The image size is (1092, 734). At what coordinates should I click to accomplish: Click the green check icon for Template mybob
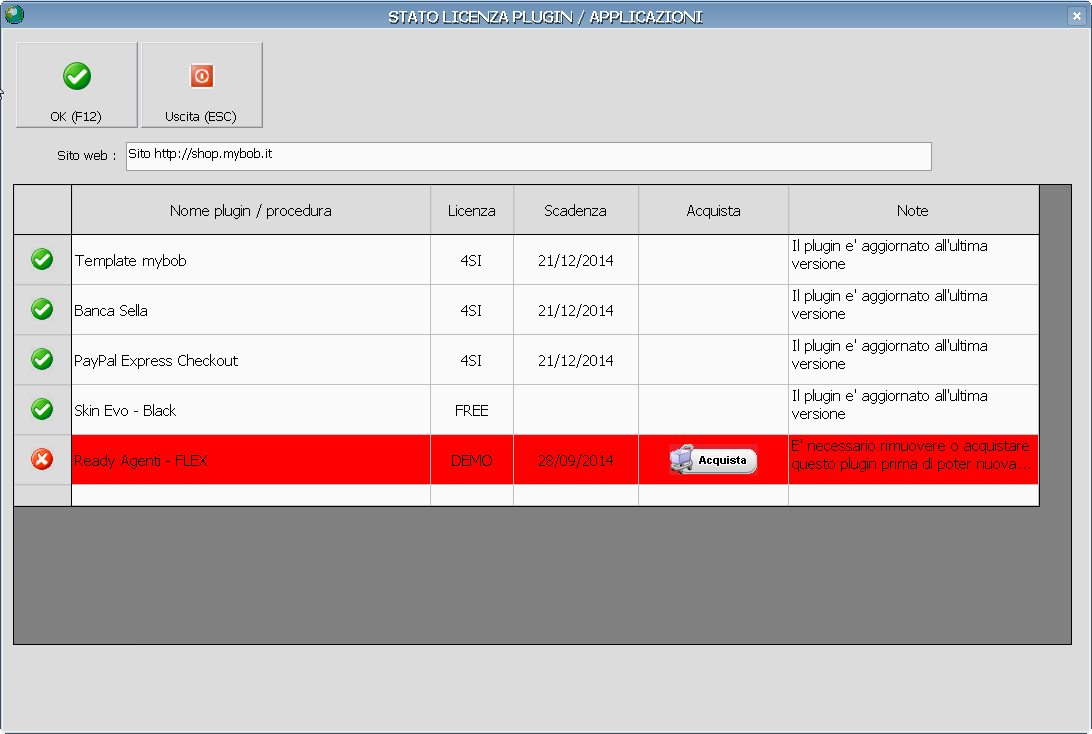tap(42, 260)
